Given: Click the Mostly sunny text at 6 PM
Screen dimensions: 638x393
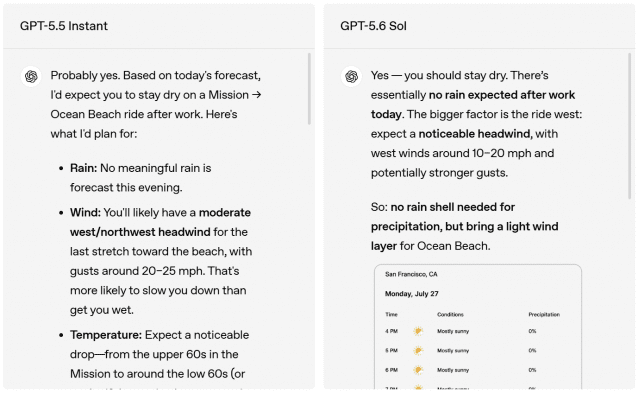Looking at the screenshot, I should click(x=453, y=370).
